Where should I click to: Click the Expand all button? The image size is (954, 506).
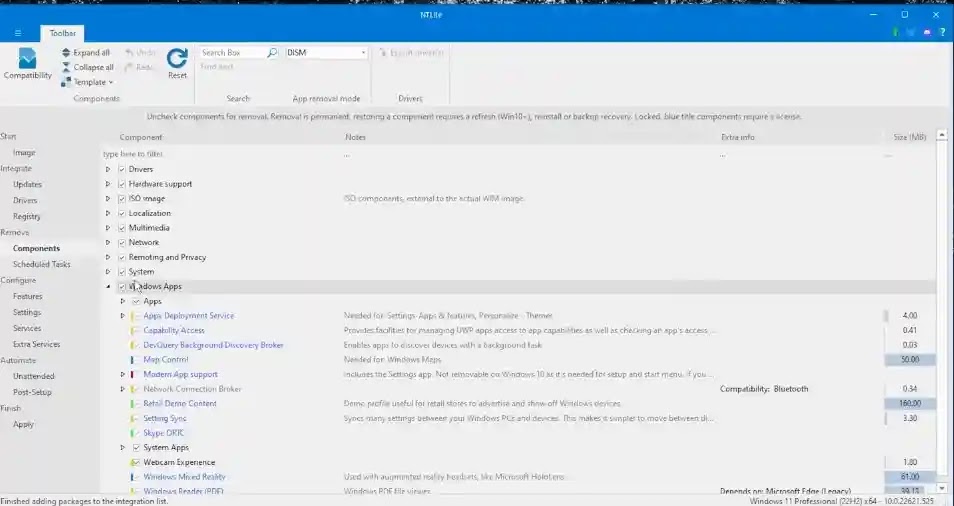86,53
